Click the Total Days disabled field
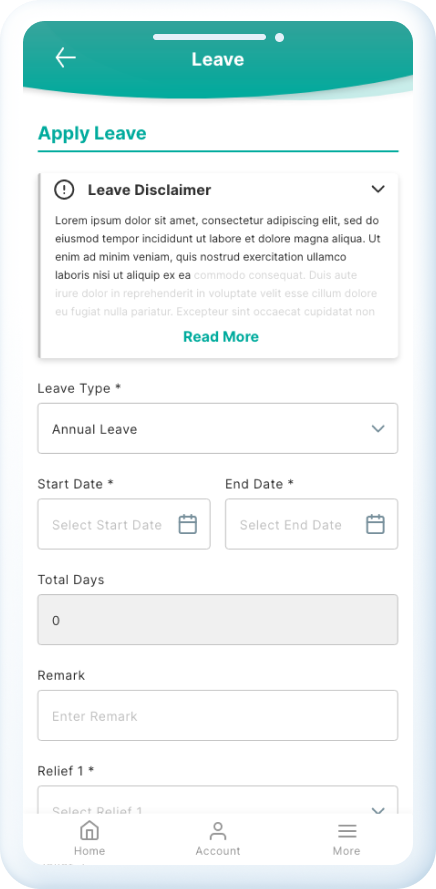This screenshot has height=889, width=436. pos(218,620)
